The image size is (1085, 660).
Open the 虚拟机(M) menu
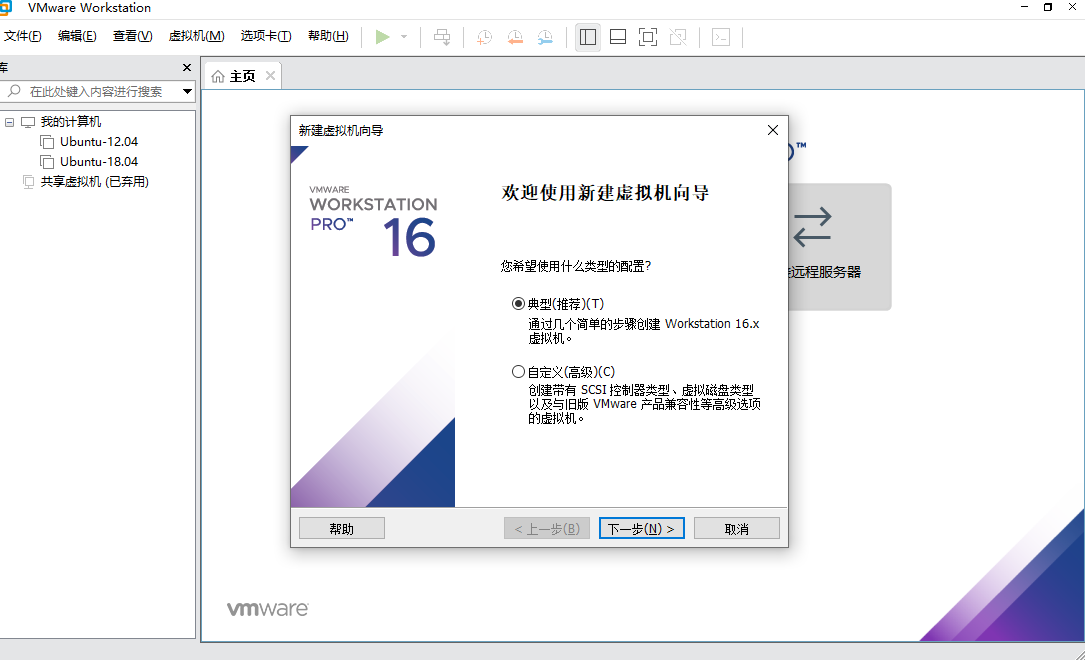point(197,36)
